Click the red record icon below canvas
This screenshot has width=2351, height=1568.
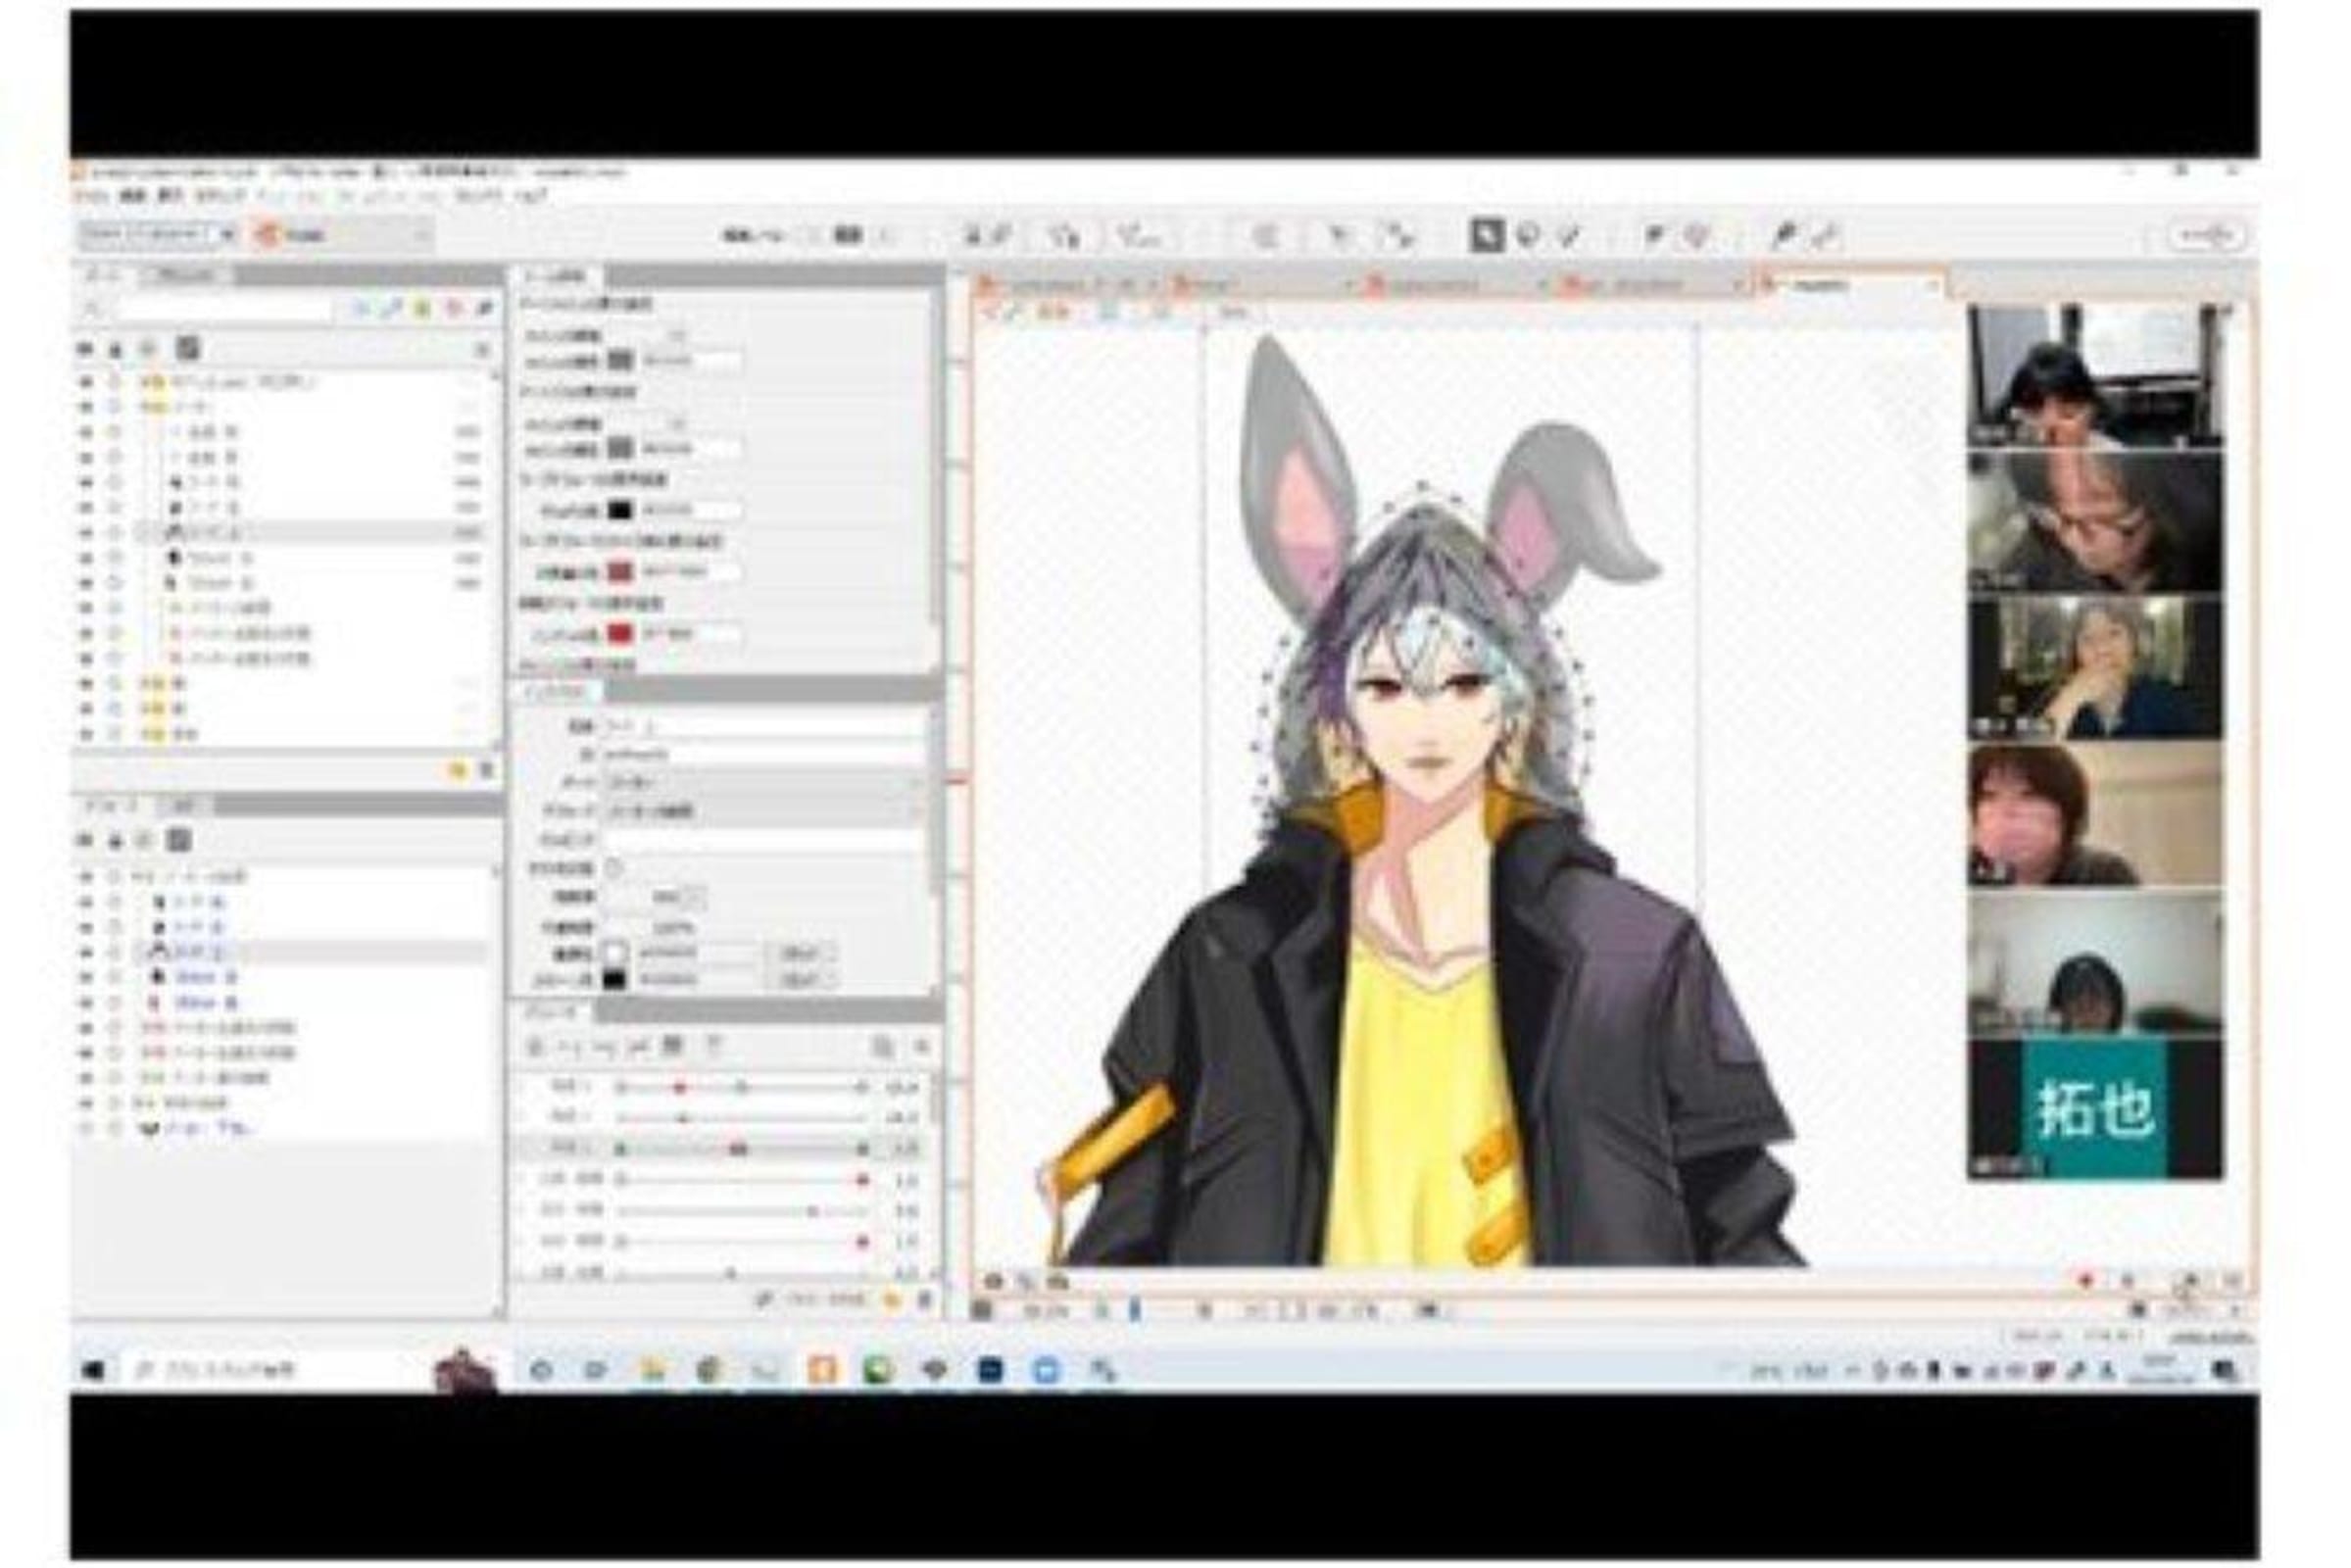coord(2085,1280)
